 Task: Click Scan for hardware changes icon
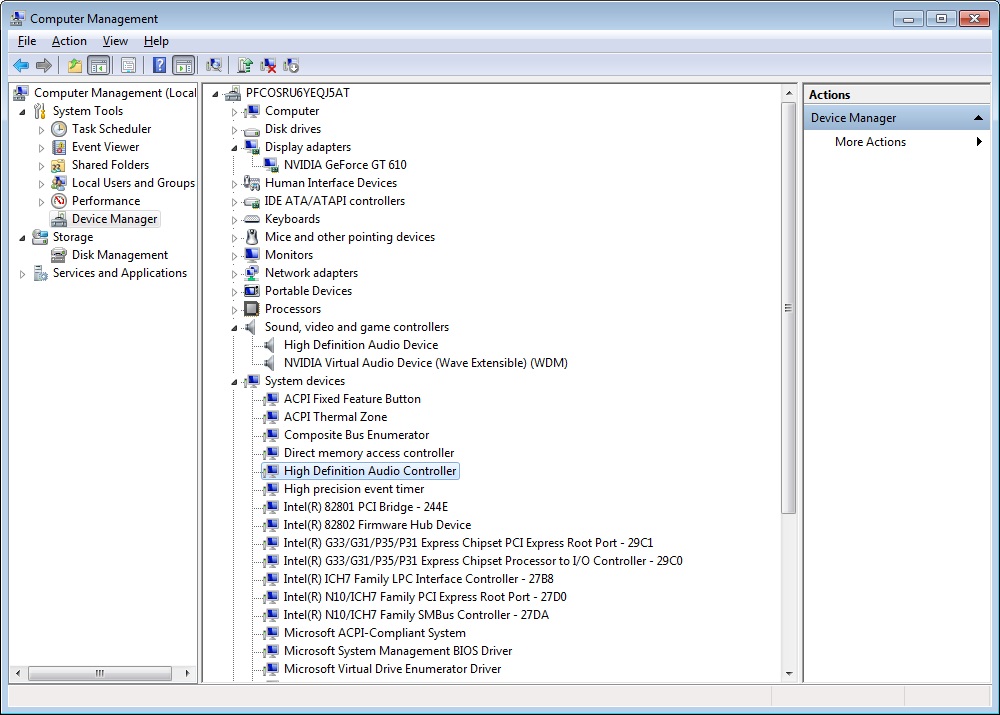214,65
